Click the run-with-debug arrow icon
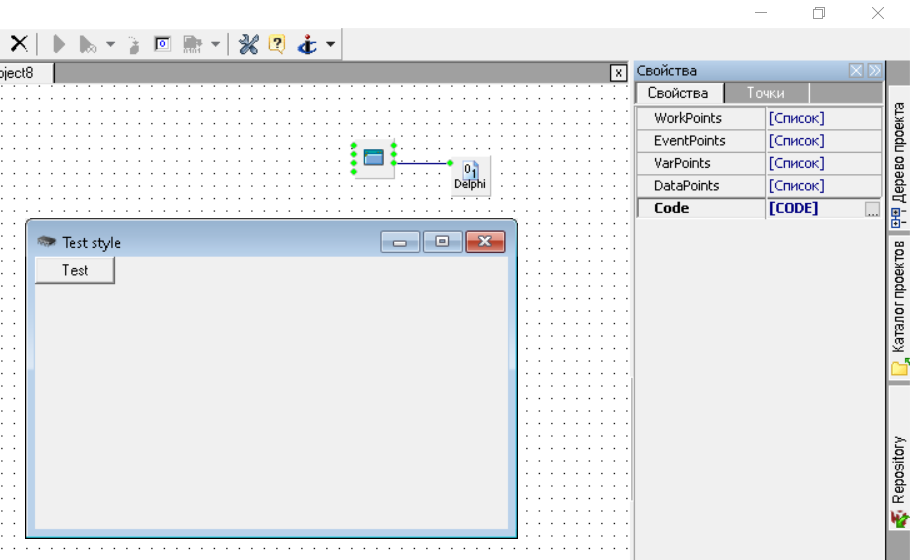This screenshot has height=560, width=910. (88, 45)
